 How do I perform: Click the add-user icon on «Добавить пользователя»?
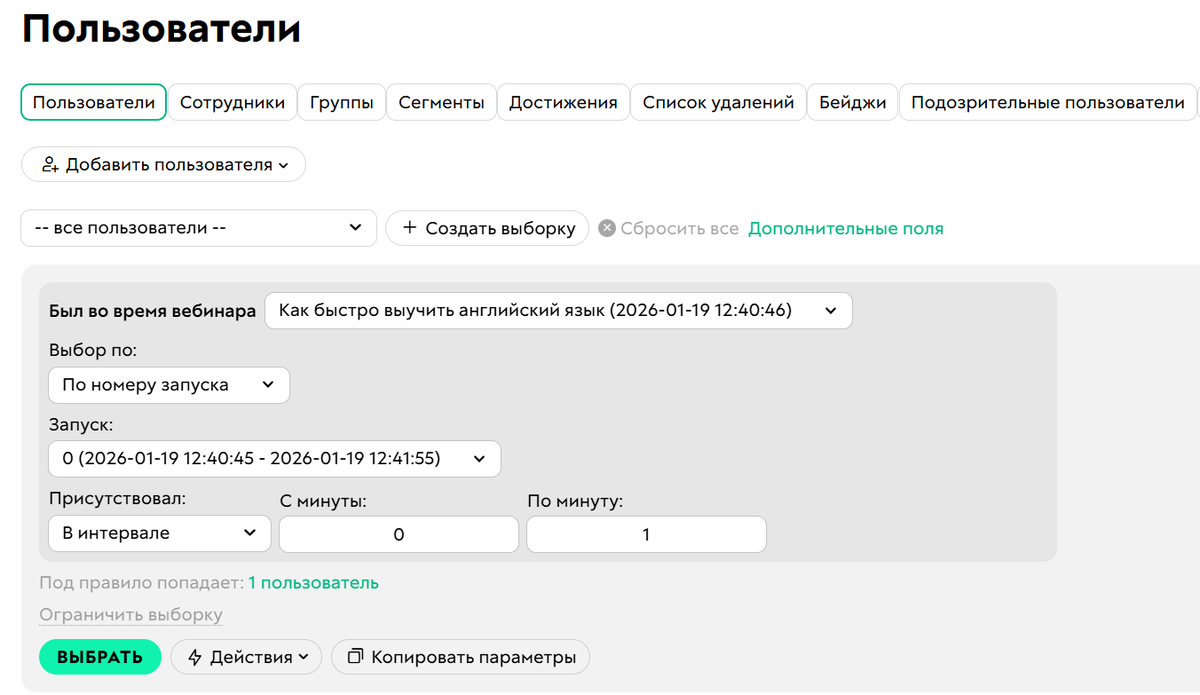[49, 164]
